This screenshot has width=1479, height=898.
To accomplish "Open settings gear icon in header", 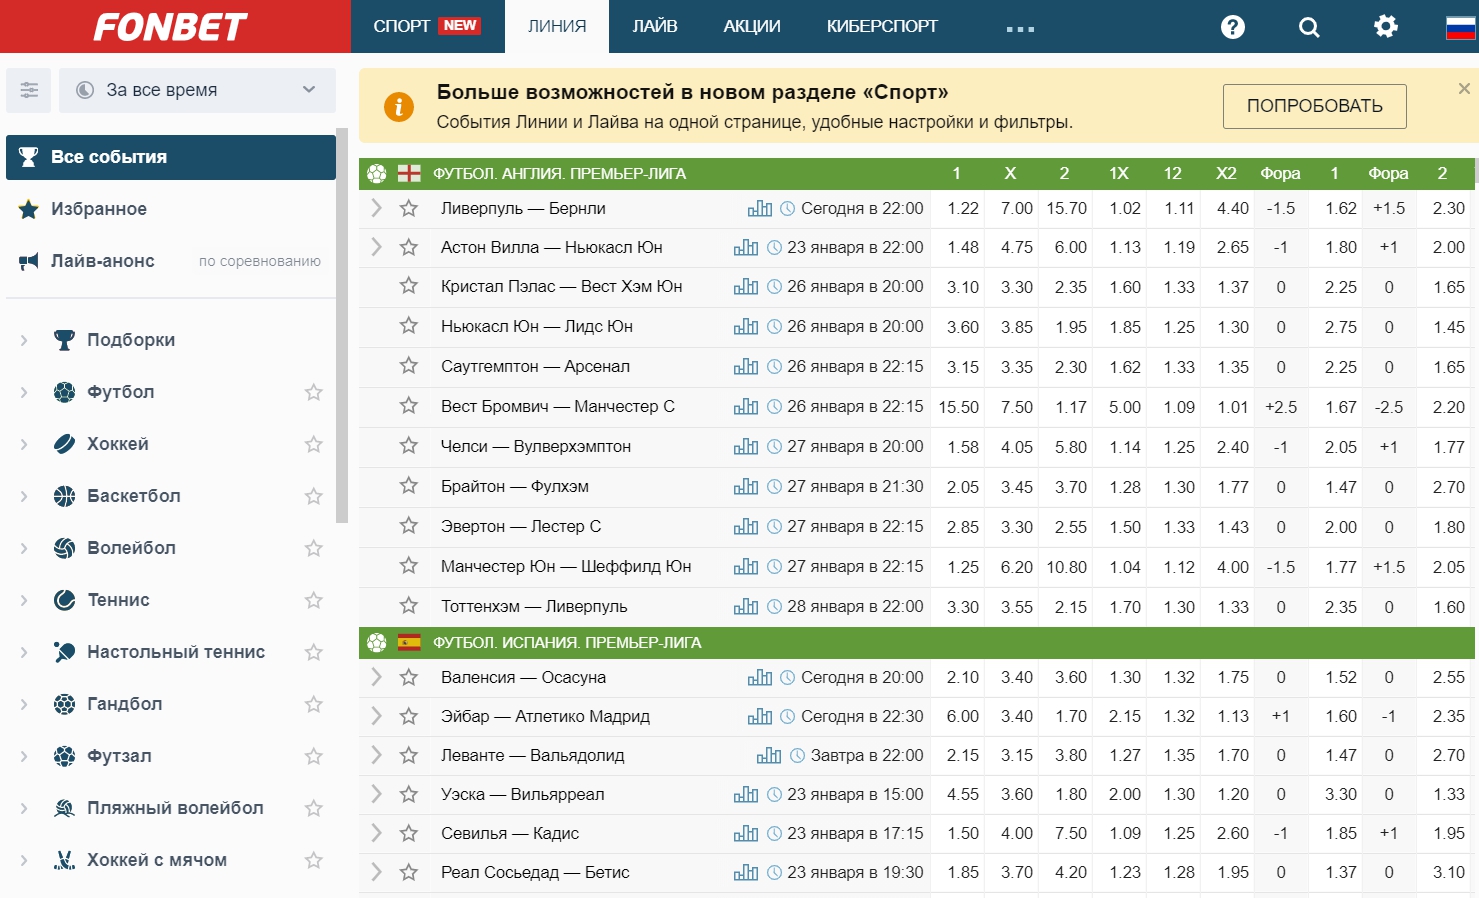I will 1386,26.
